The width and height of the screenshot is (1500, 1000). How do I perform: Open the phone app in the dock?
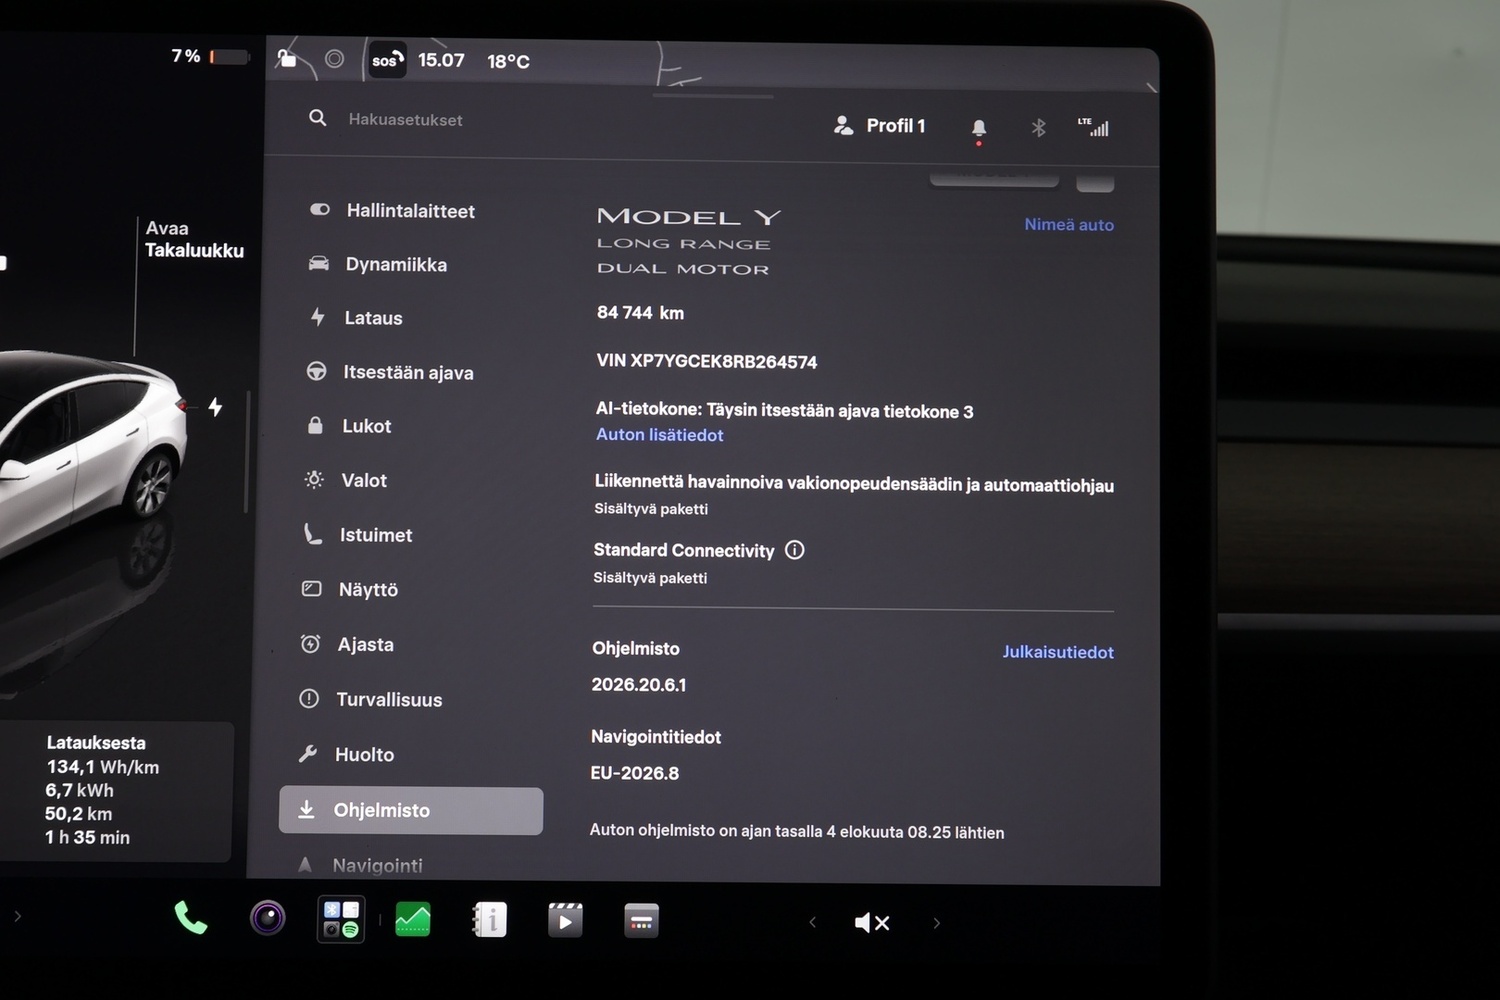pyautogui.click(x=191, y=918)
